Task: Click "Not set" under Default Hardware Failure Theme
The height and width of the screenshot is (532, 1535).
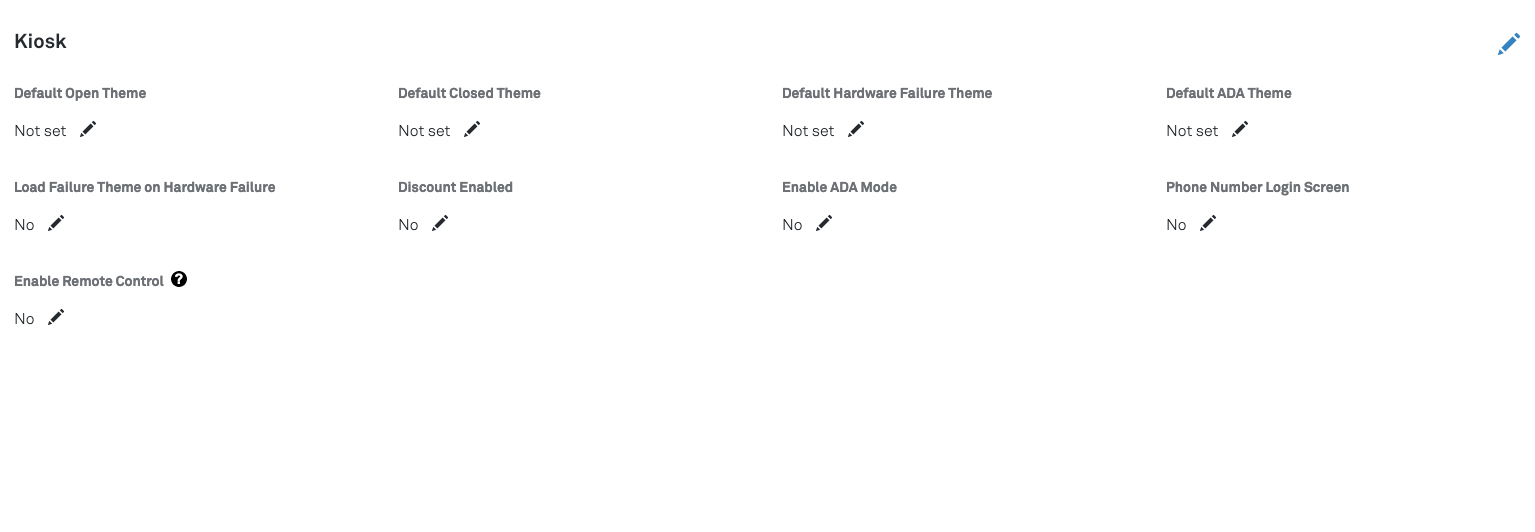Action: click(808, 131)
